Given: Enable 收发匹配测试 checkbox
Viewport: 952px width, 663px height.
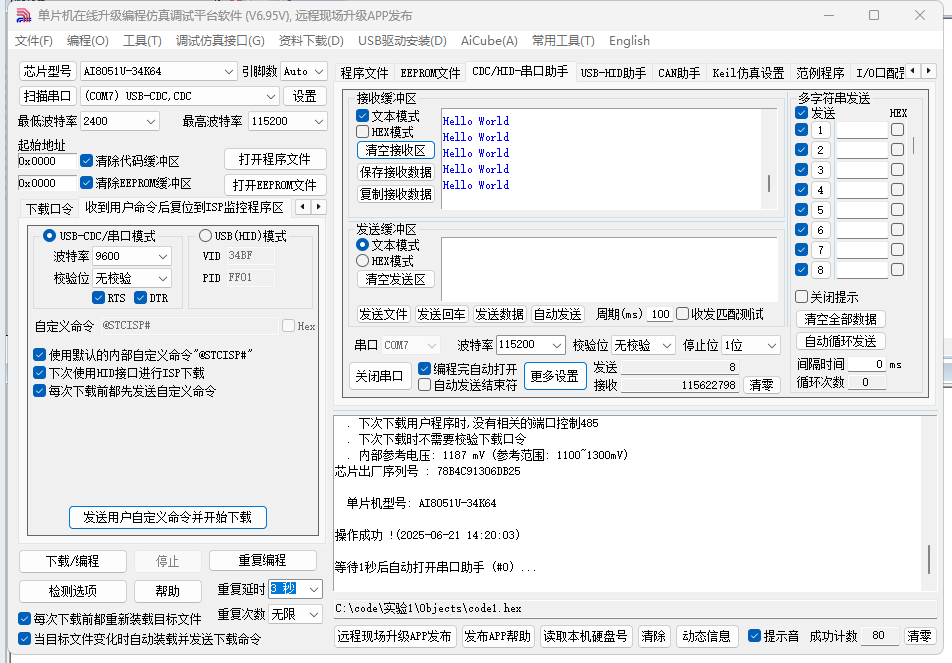Looking at the screenshot, I should tap(682, 314).
